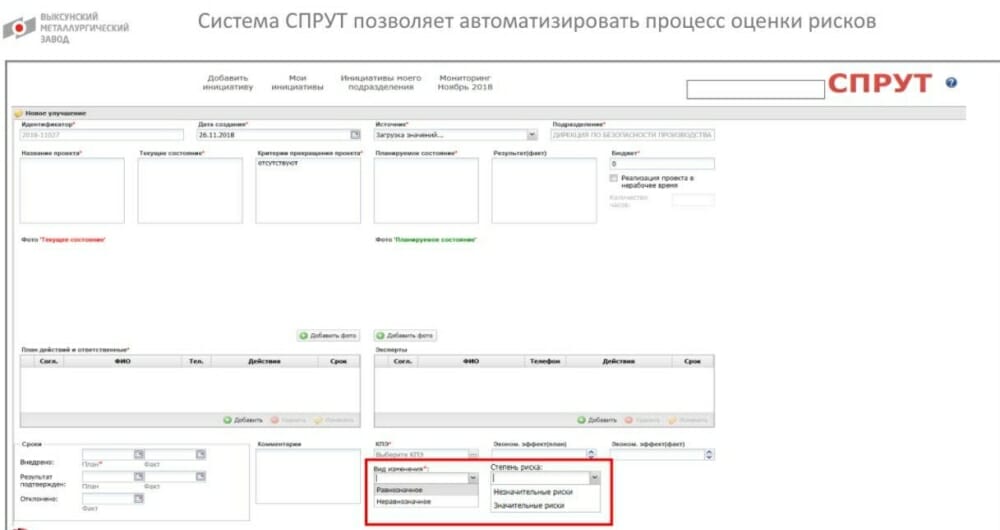Screen dimensions: 1000x530
Task: Select Неравнозначное option
Action: (x=426, y=501)
